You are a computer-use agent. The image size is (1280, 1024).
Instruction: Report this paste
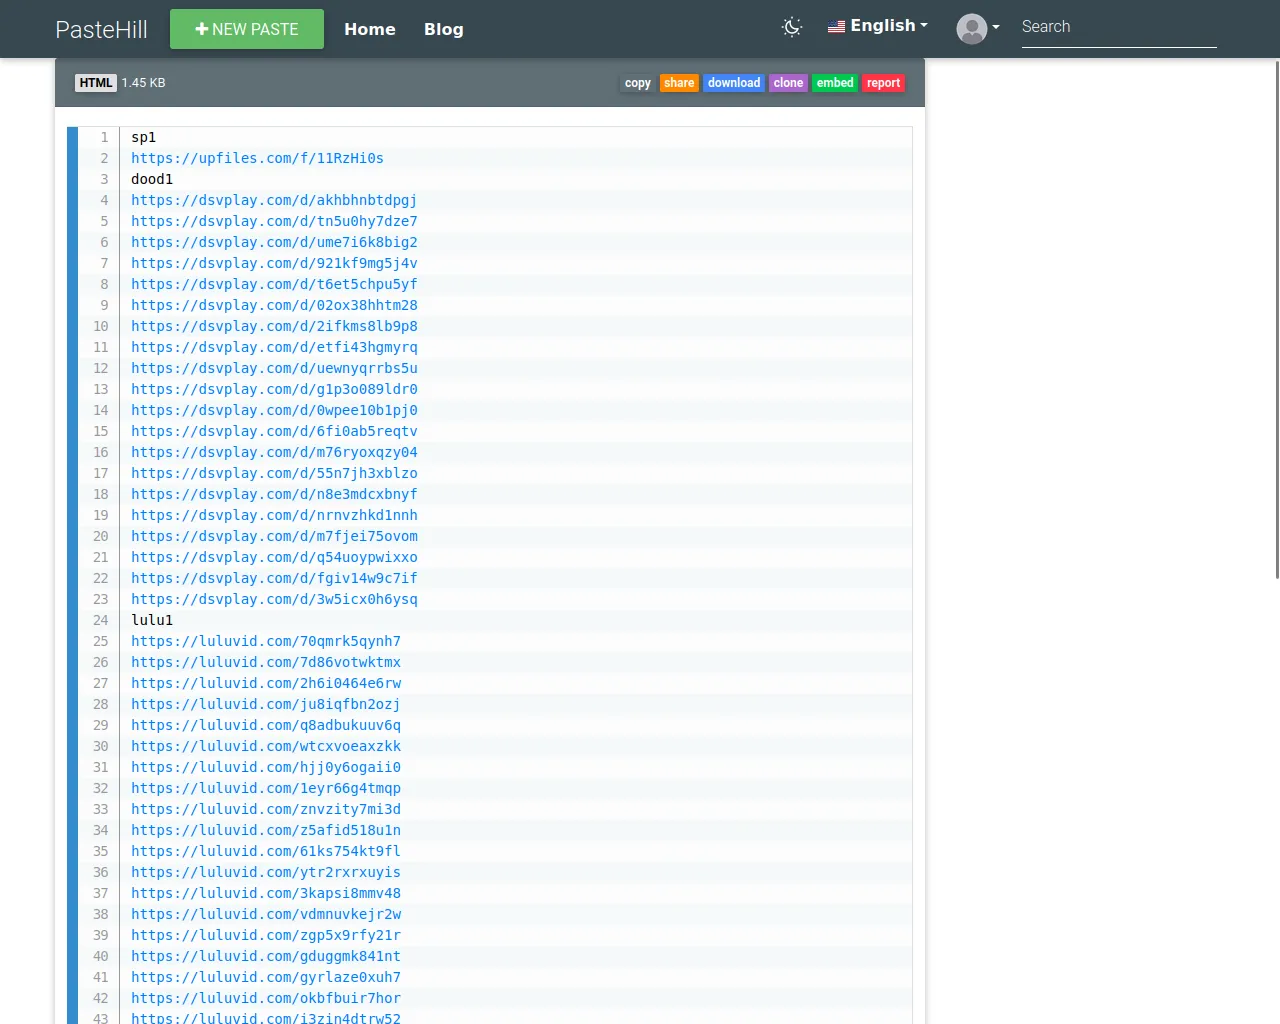883,83
